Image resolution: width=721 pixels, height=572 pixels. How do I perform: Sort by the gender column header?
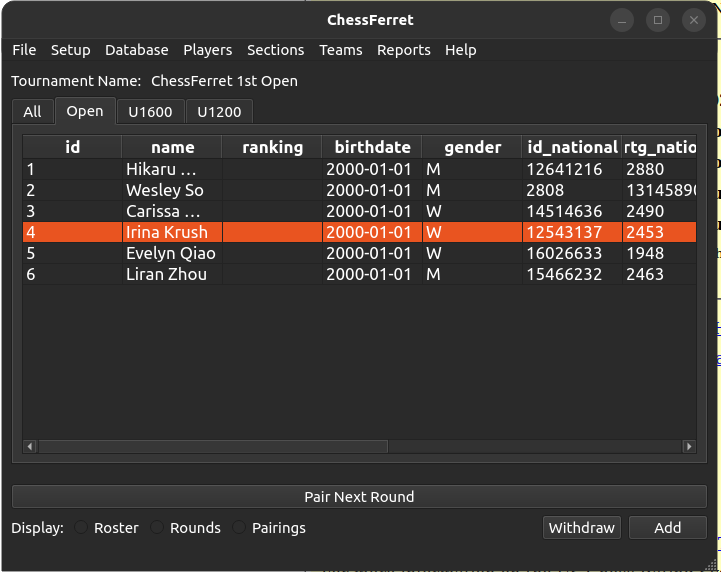(x=472, y=147)
